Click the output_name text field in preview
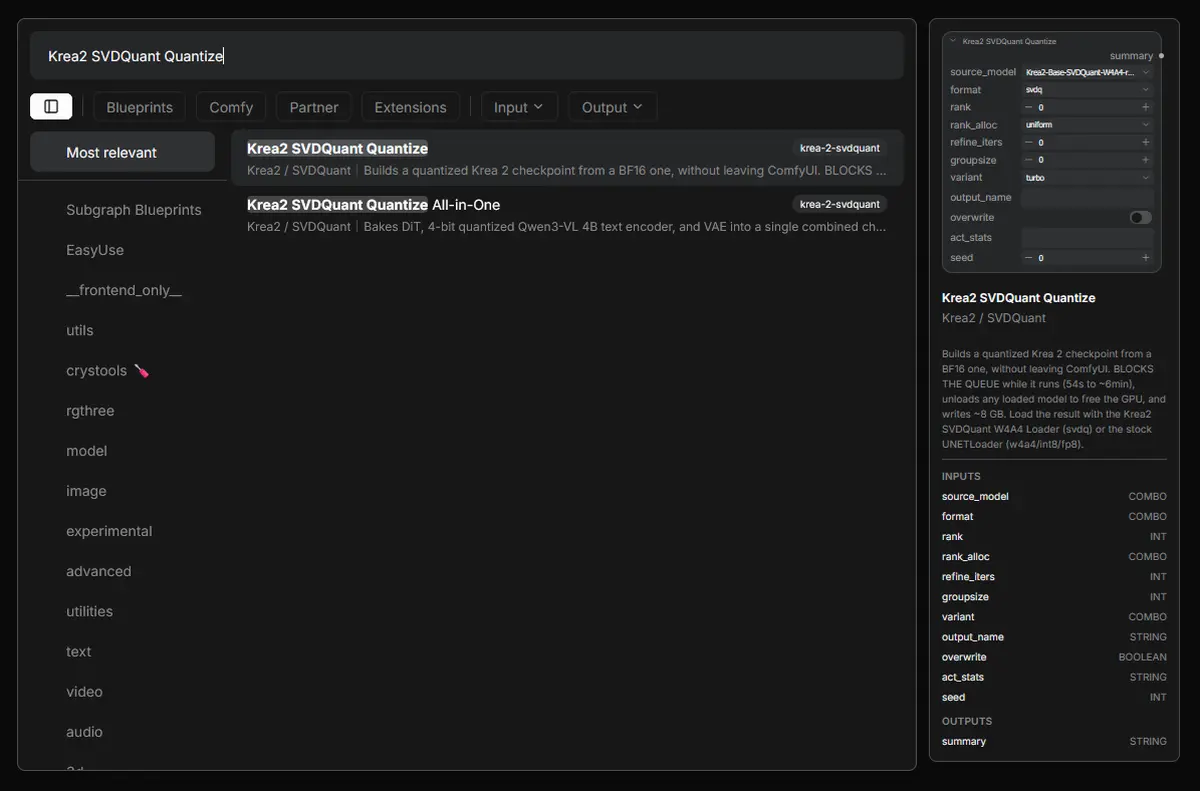Viewport: 1200px width, 791px height. [1087, 197]
